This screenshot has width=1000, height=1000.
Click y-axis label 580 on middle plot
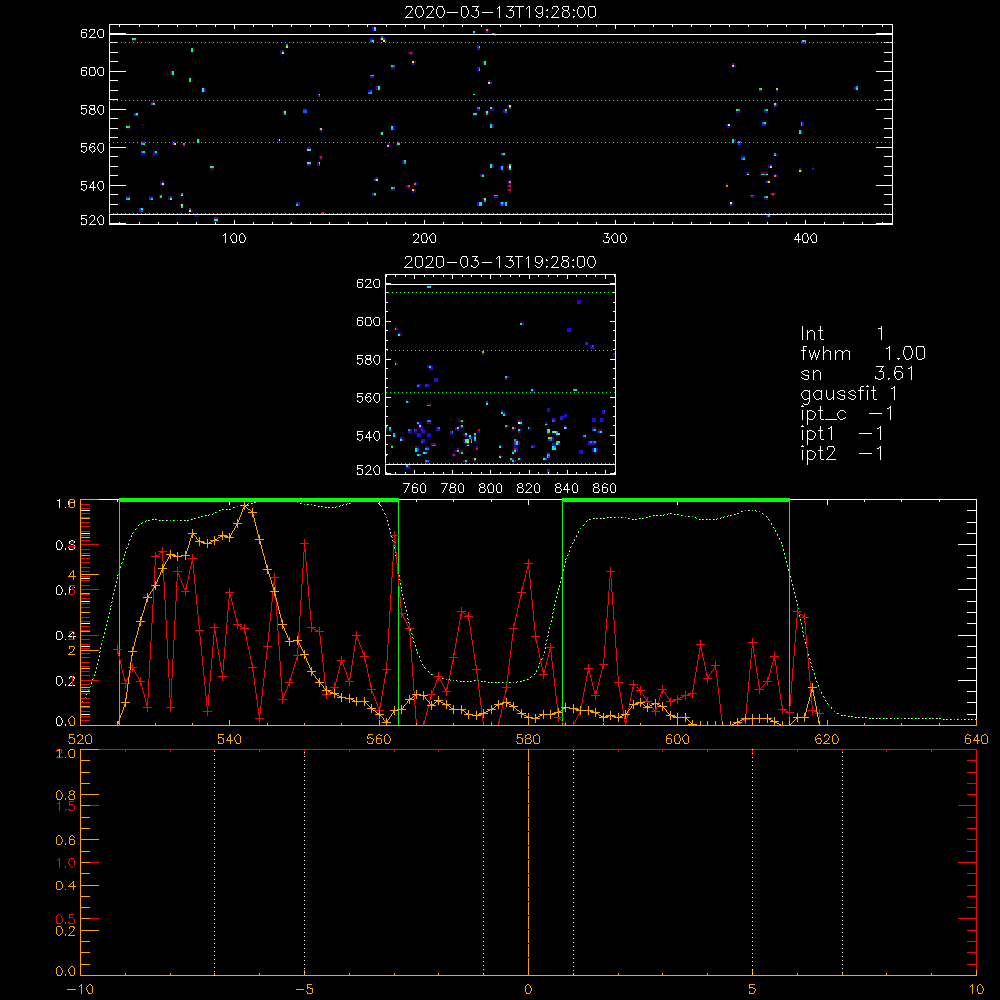pos(368,360)
